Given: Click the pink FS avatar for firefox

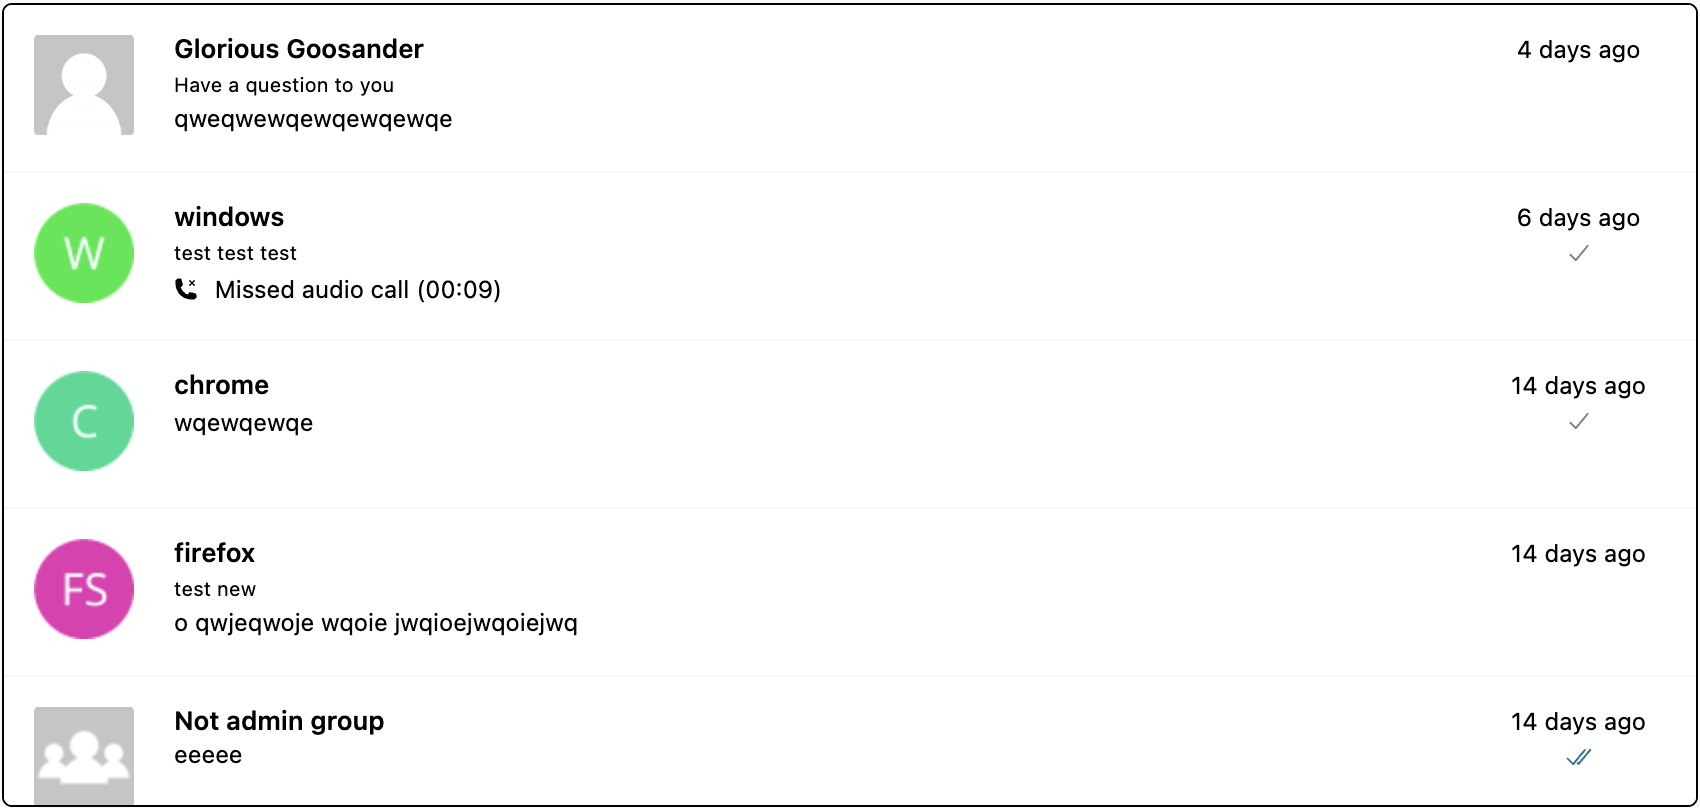Looking at the screenshot, I should click(84, 589).
